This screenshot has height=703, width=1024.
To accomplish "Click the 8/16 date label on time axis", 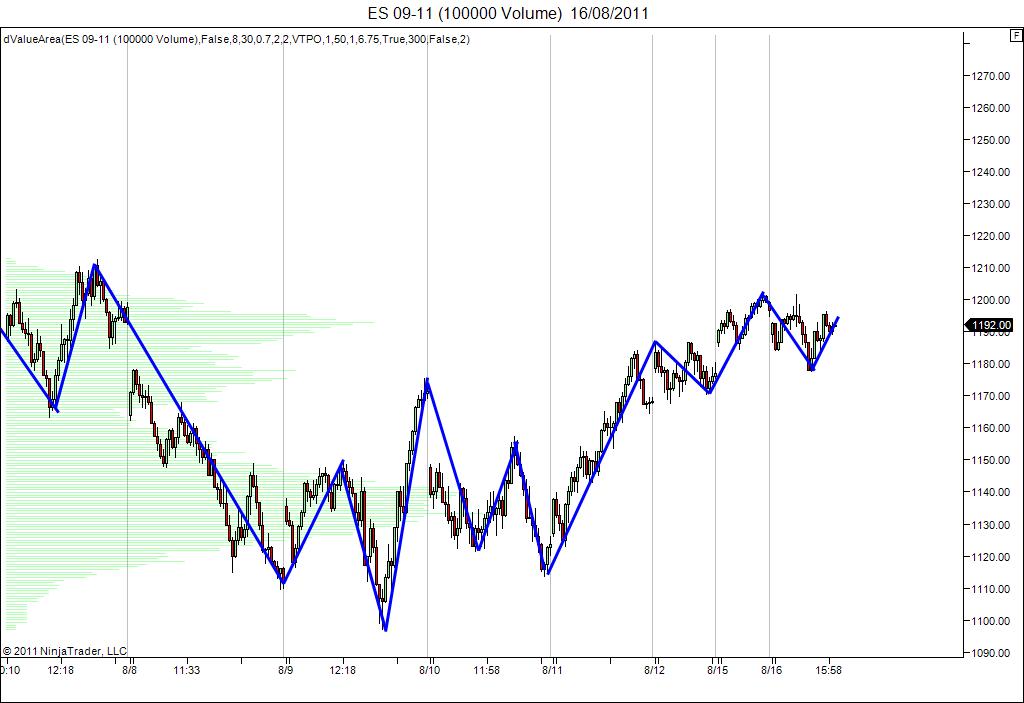I will pos(771,670).
